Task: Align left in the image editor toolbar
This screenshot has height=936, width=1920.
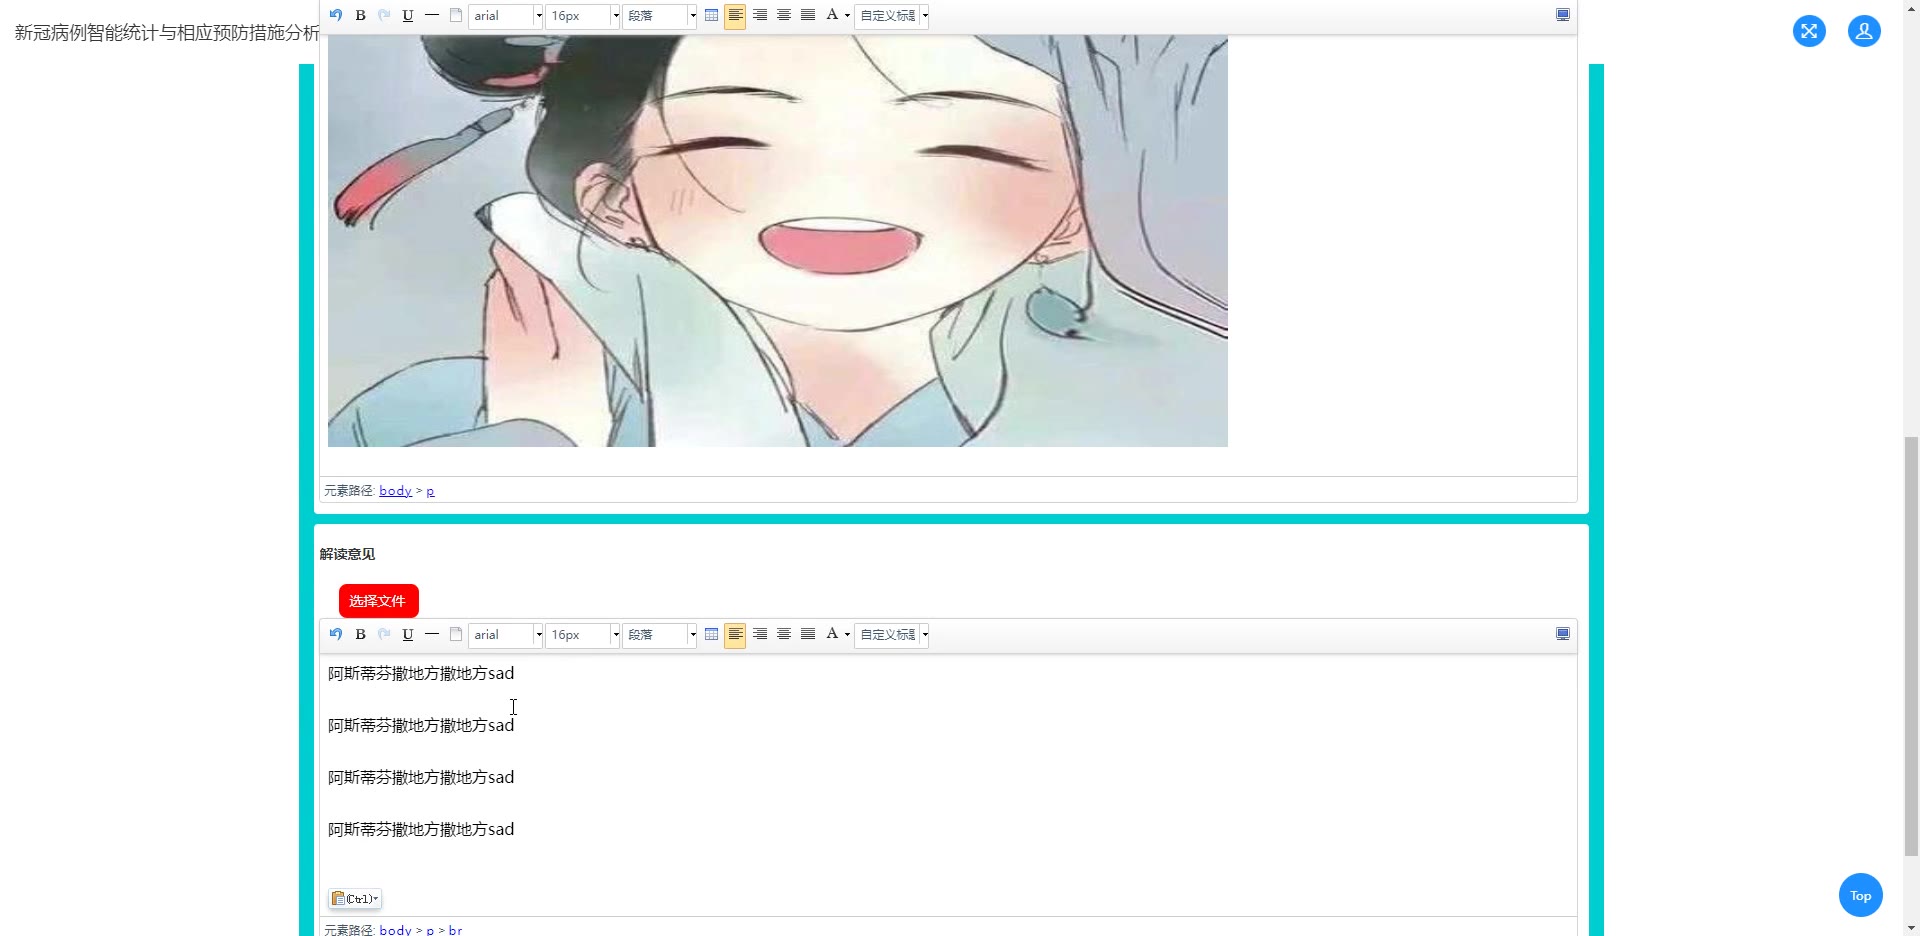Action: tap(735, 15)
